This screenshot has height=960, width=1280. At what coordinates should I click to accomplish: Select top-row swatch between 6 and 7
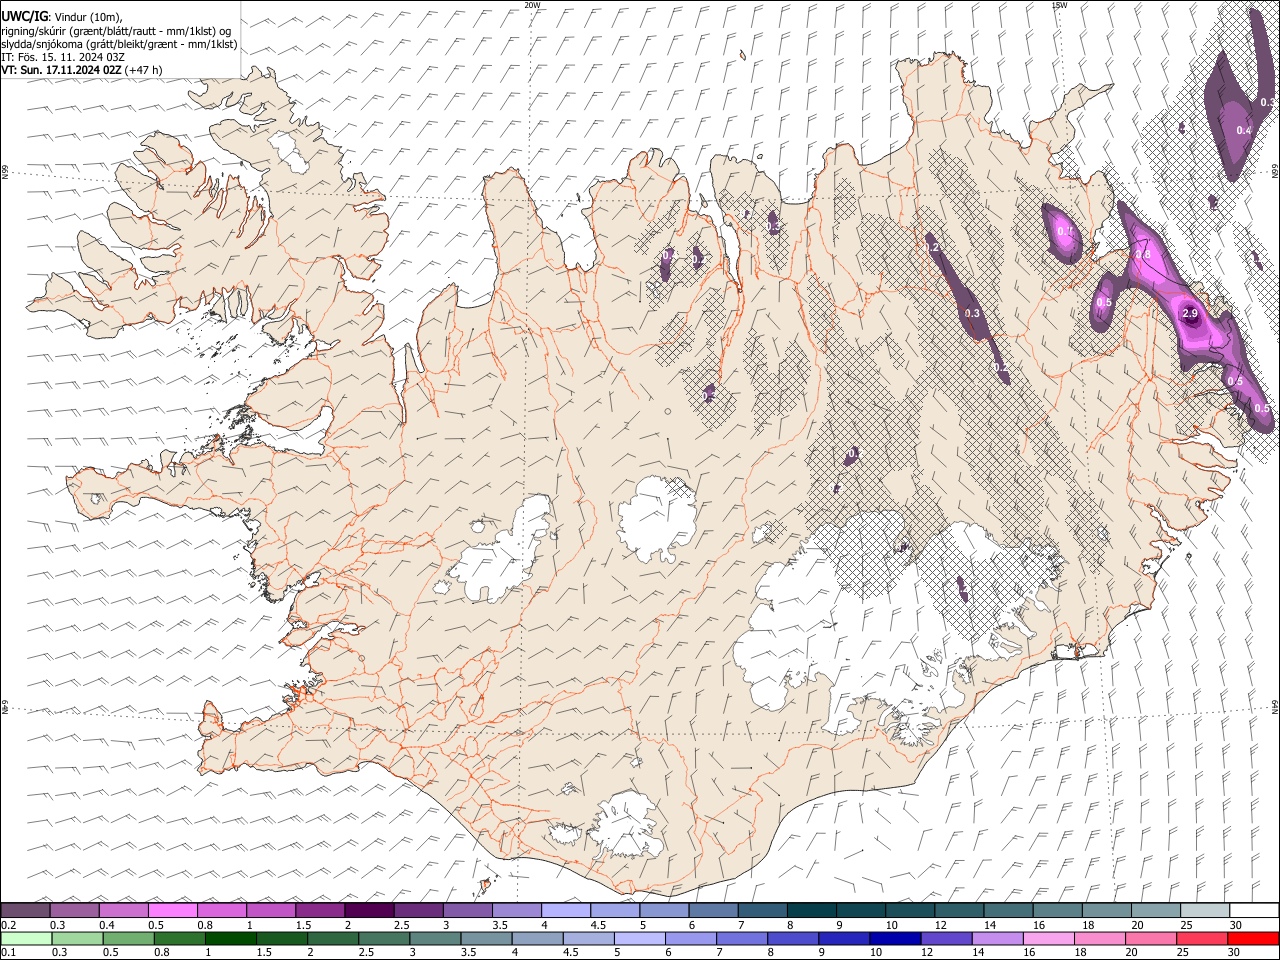[712, 910]
